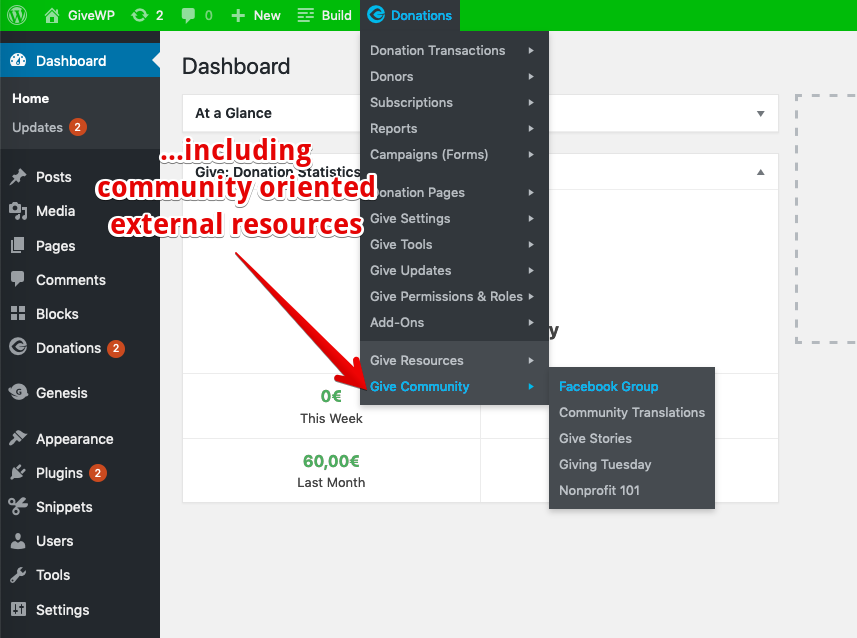Click the Plugins plug icon
Viewport: 857px width, 638px height.
[18, 472]
